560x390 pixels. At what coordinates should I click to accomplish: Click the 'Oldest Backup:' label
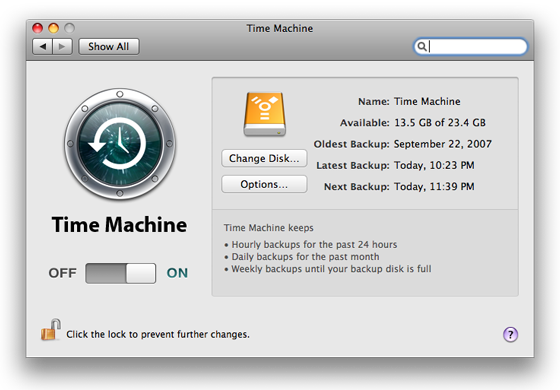[x=351, y=144]
